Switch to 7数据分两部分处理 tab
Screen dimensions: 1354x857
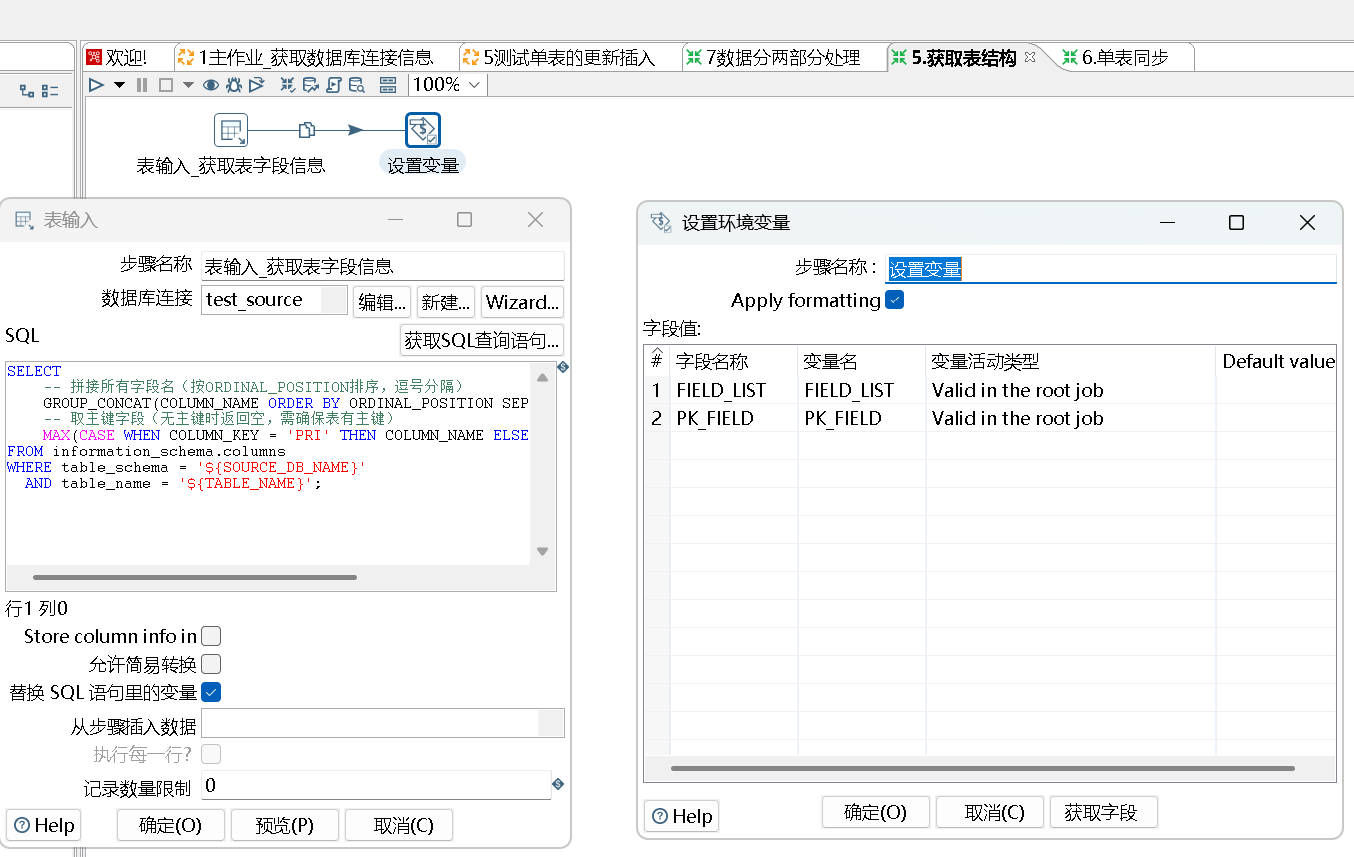(x=783, y=58)
